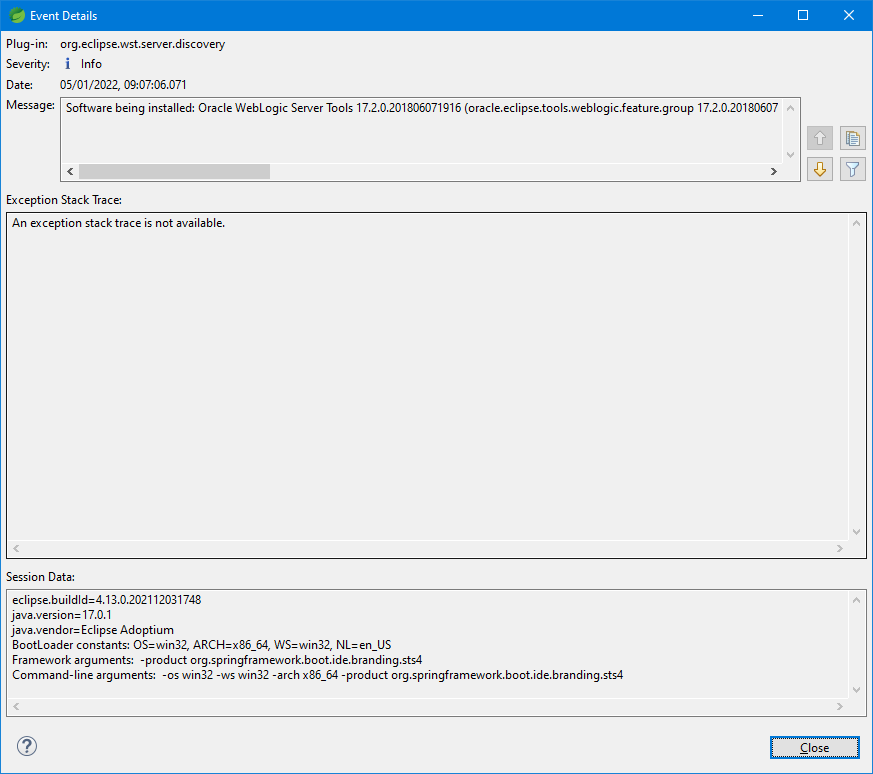Open the event filter options

click(852, 169)
